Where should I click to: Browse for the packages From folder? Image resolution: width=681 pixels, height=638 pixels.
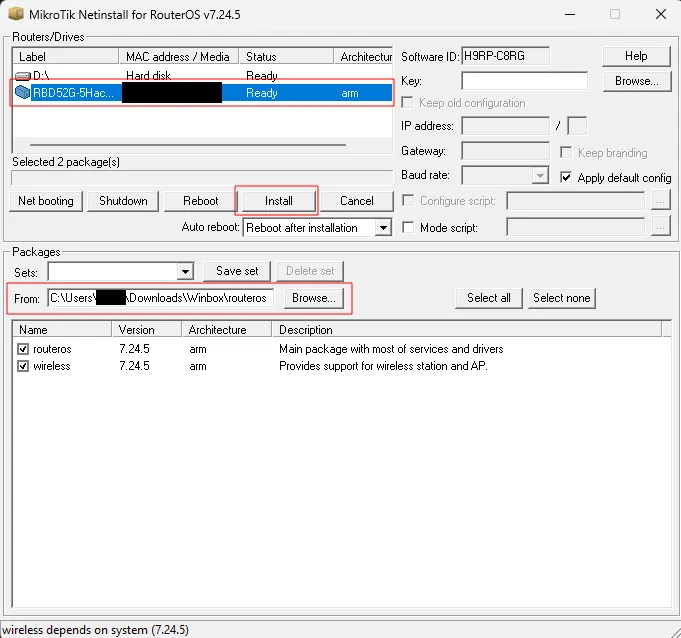tap(314, 298)
